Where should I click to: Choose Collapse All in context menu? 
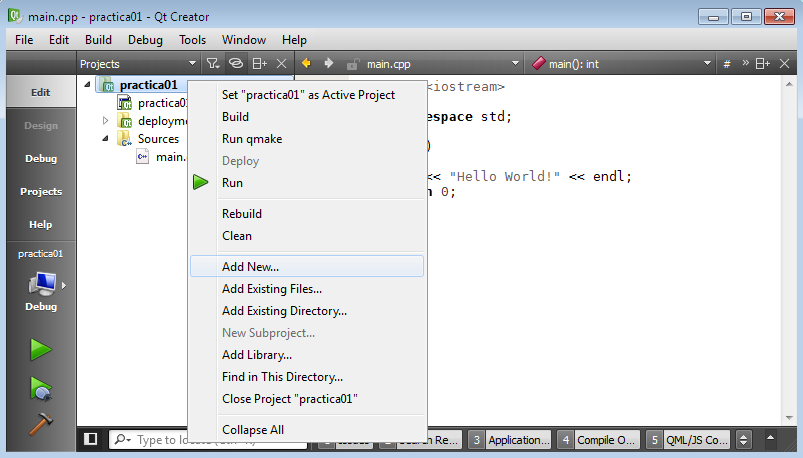307,430
